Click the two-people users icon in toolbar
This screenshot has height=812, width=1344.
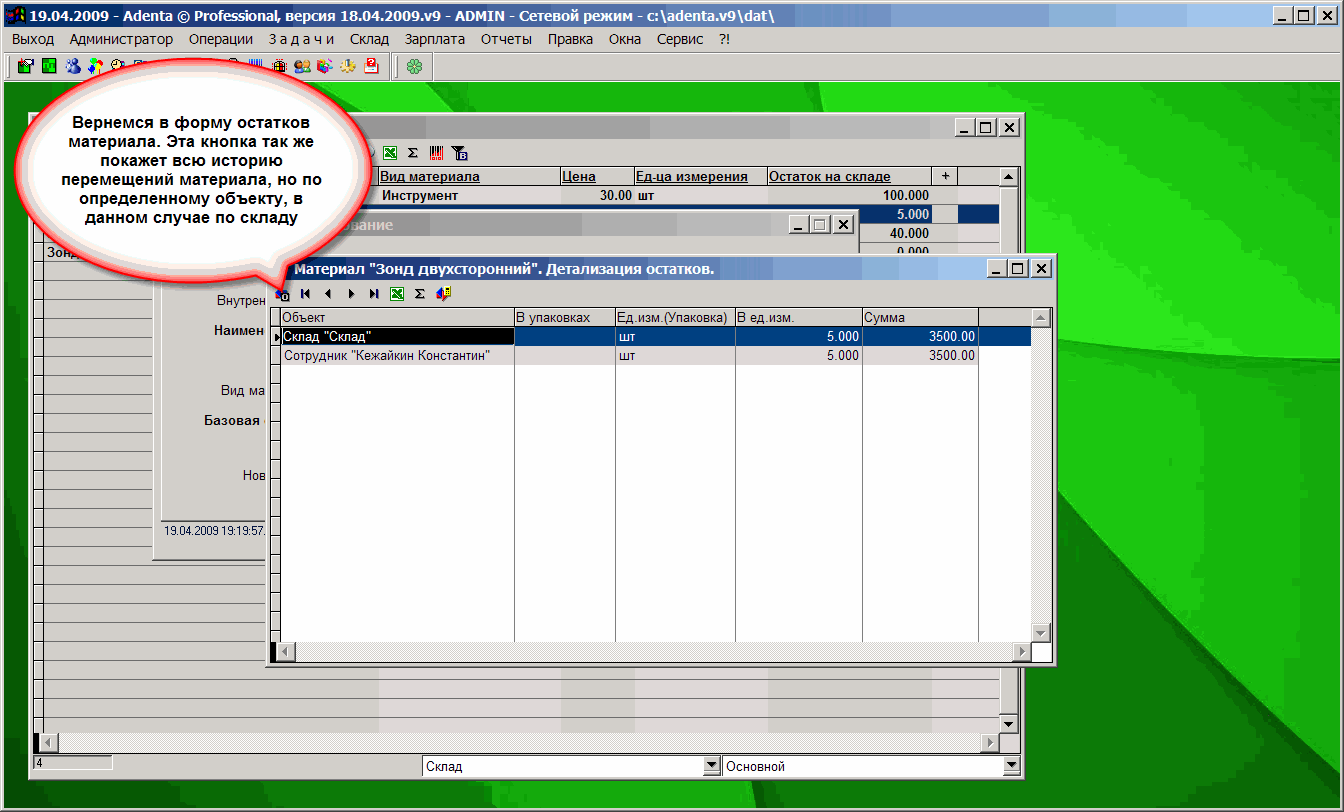pyautogui.click(x=302, y=66)
